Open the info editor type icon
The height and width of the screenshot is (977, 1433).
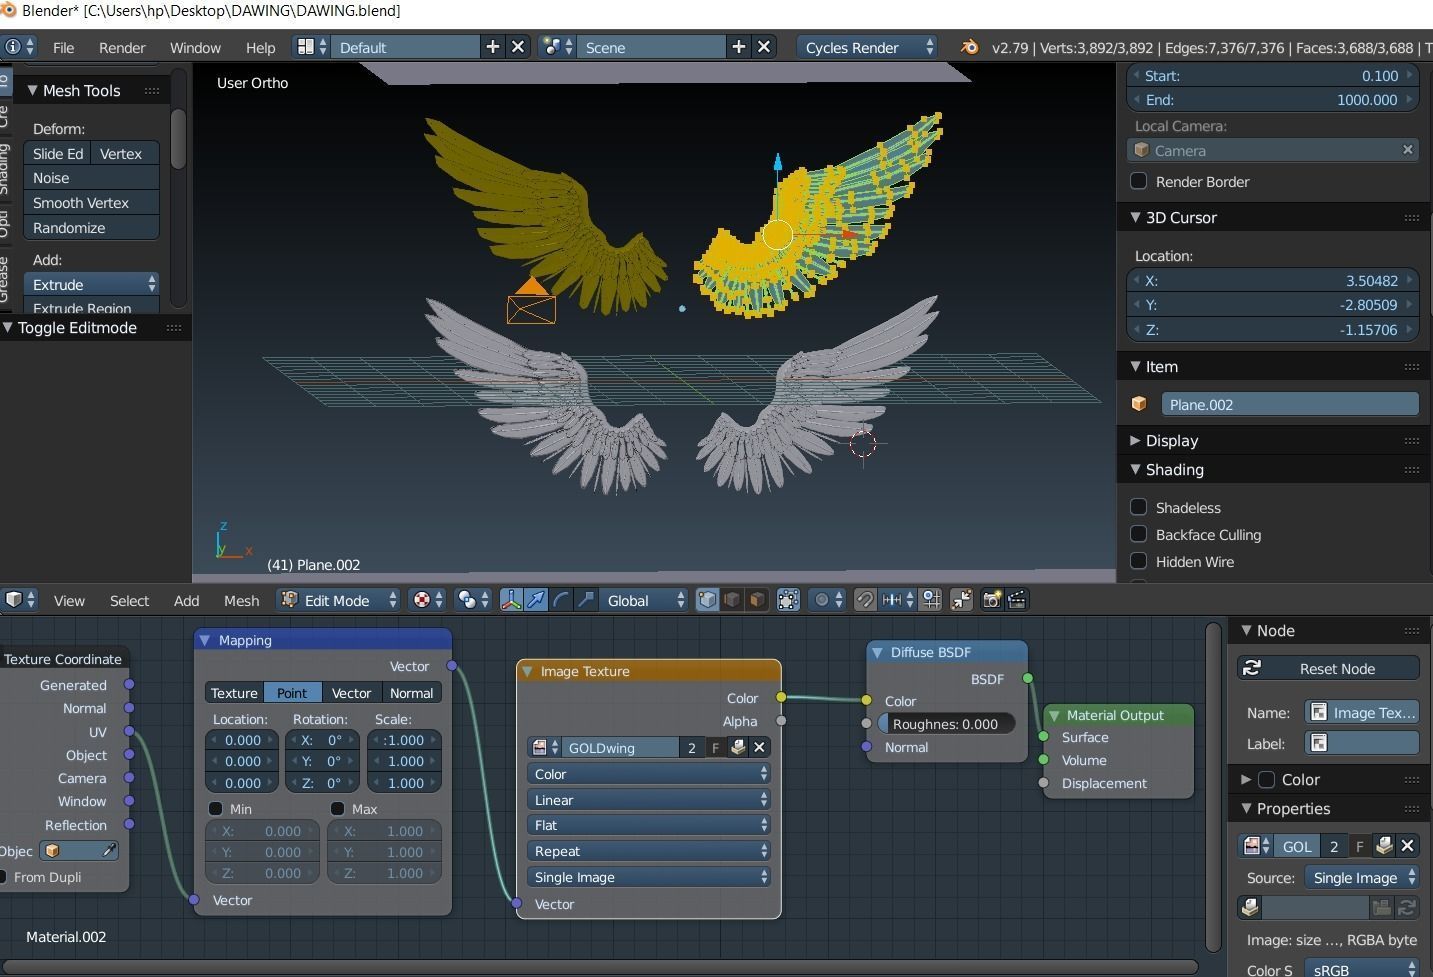tap(19, 47)
